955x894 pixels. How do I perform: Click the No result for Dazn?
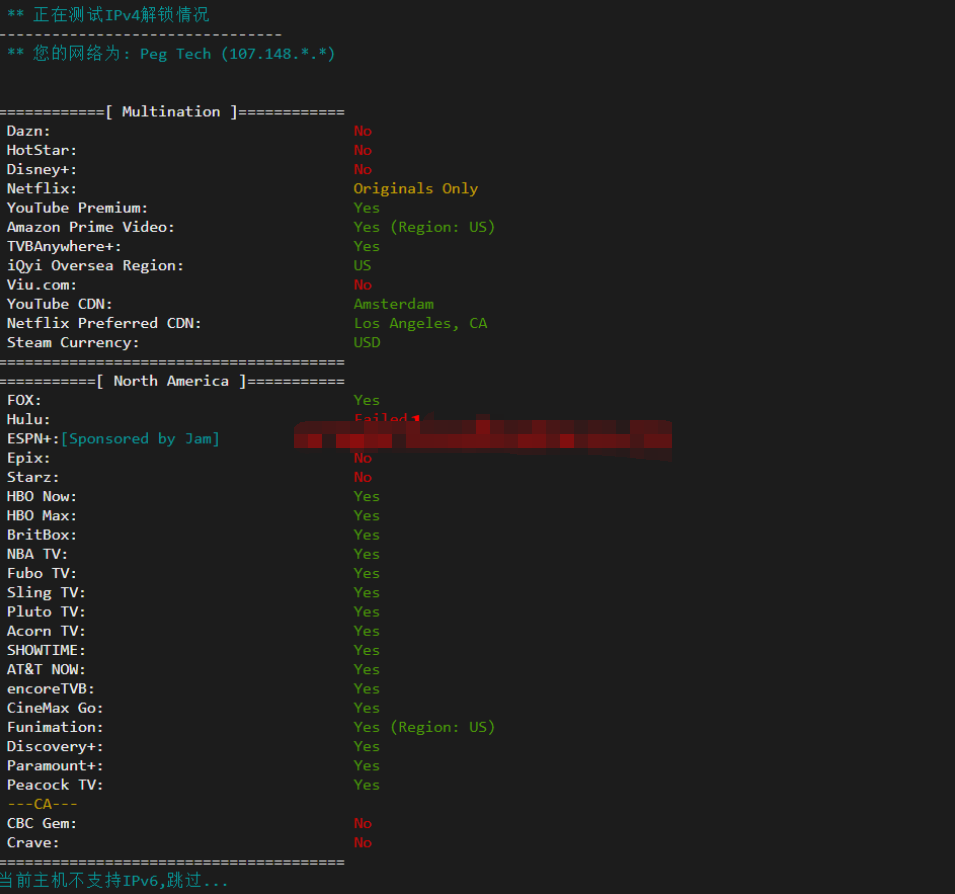[x=363, y=131]
